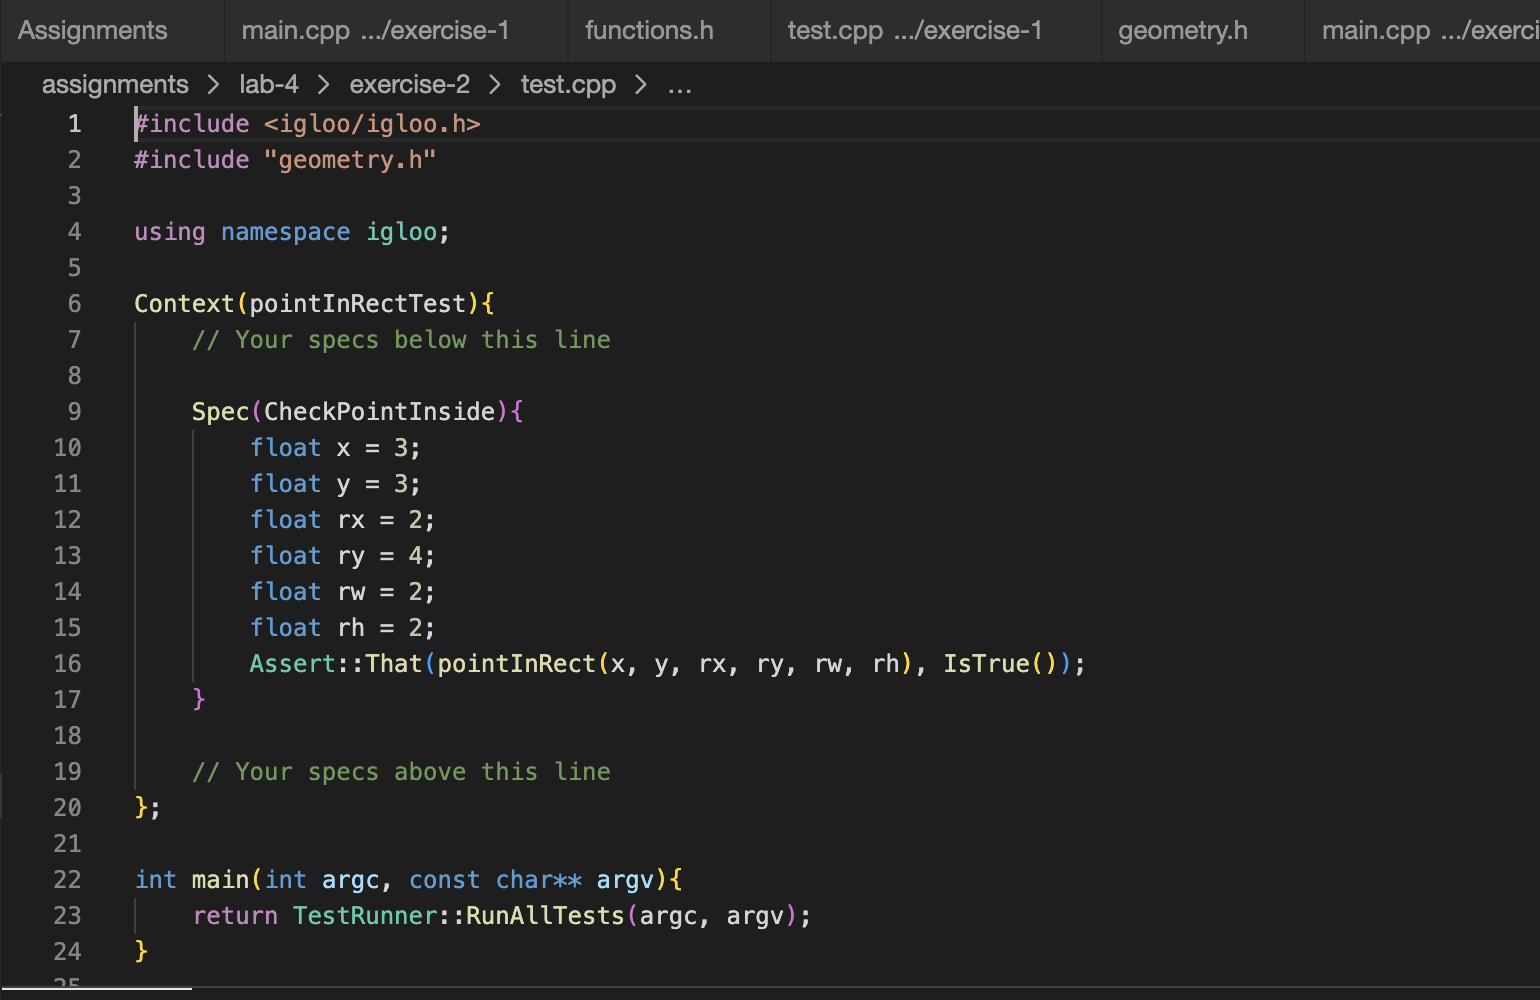Click 'TestRunner::RunAllTests' call
Image resolution: width=1540 pixels, height=1000 pixels.
coord(459,916)
